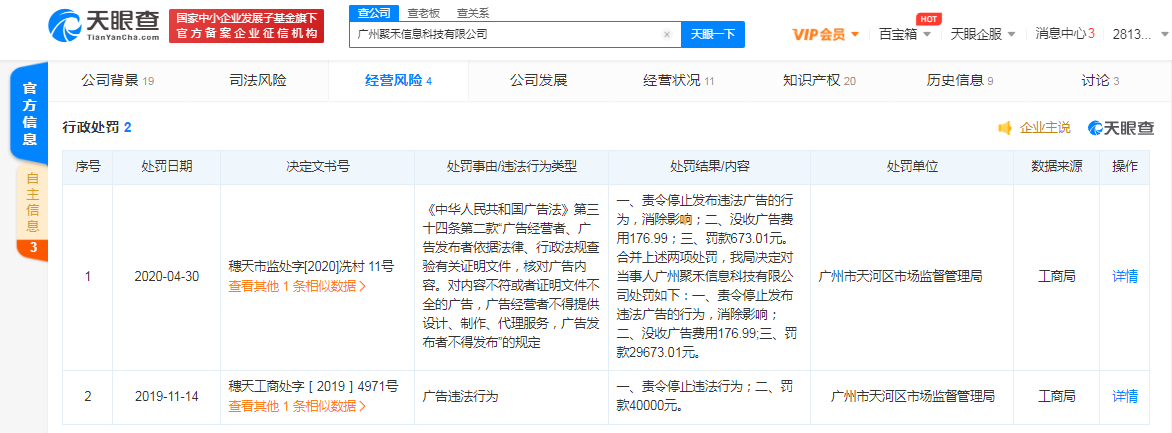View similar data for 4971号 document

(297, 406)
